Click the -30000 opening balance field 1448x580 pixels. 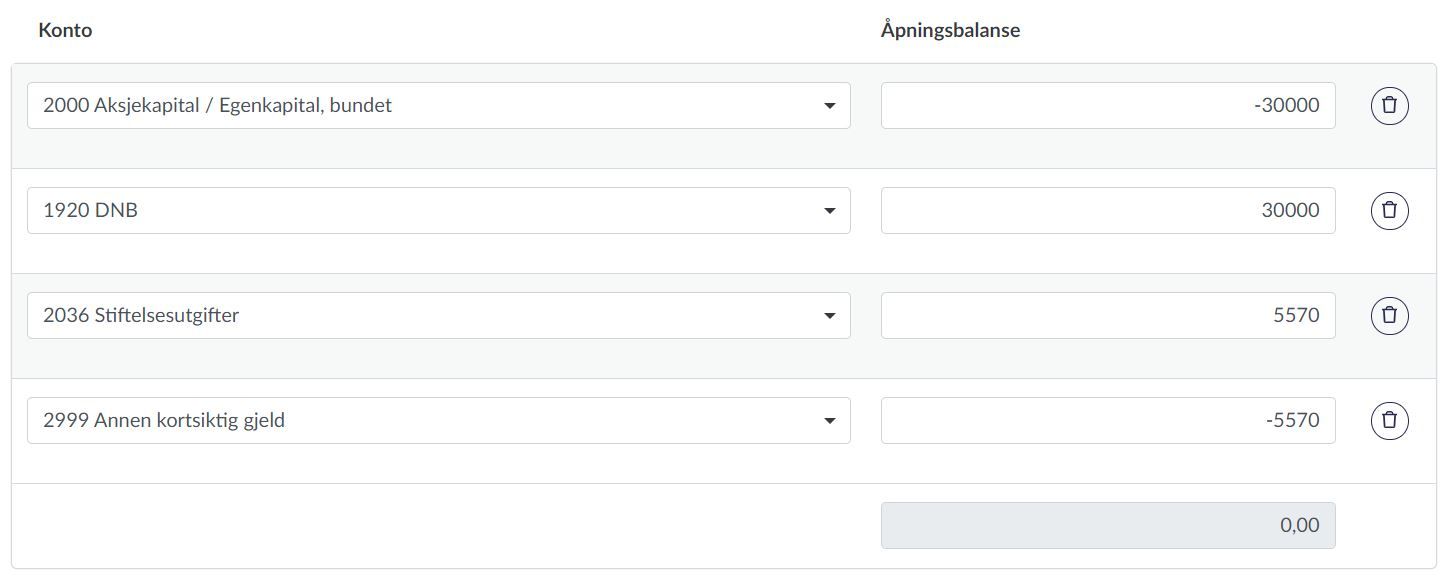(x=1107, y=105)
